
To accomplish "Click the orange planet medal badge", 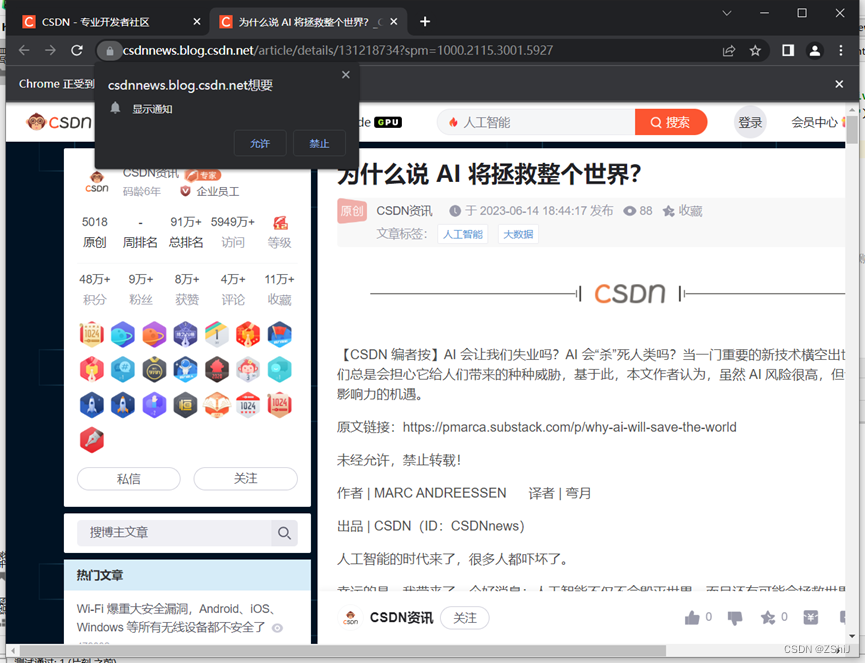I will (154, 334).
